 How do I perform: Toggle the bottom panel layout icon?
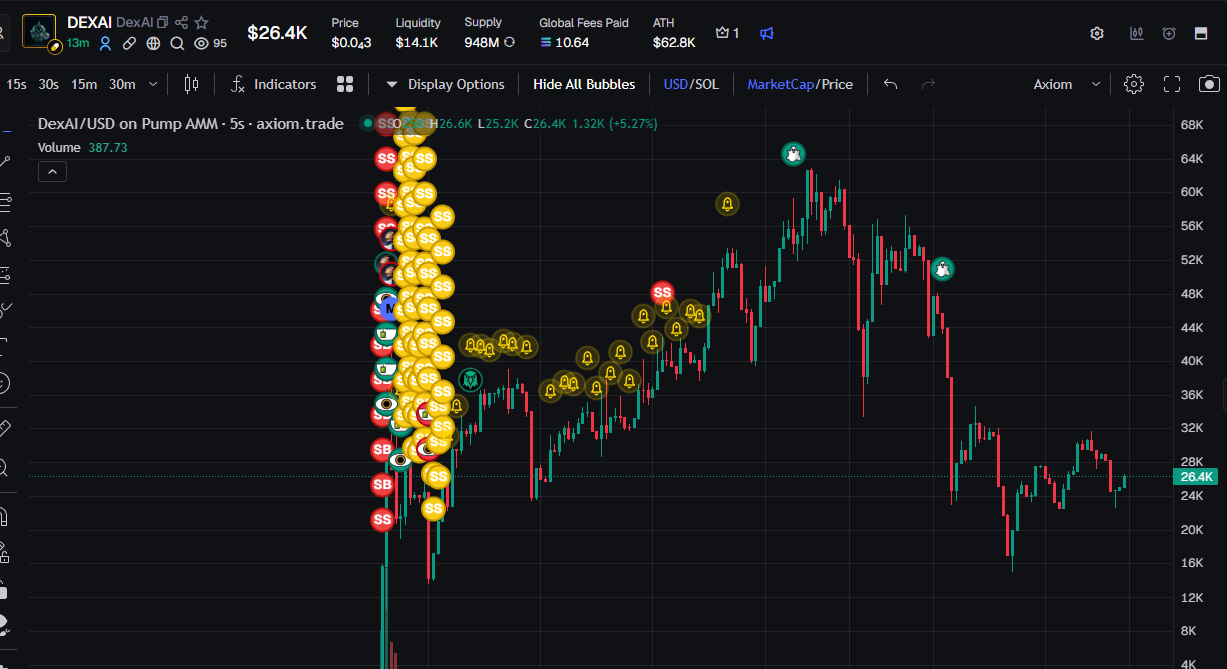click(x=1201, y=33)
